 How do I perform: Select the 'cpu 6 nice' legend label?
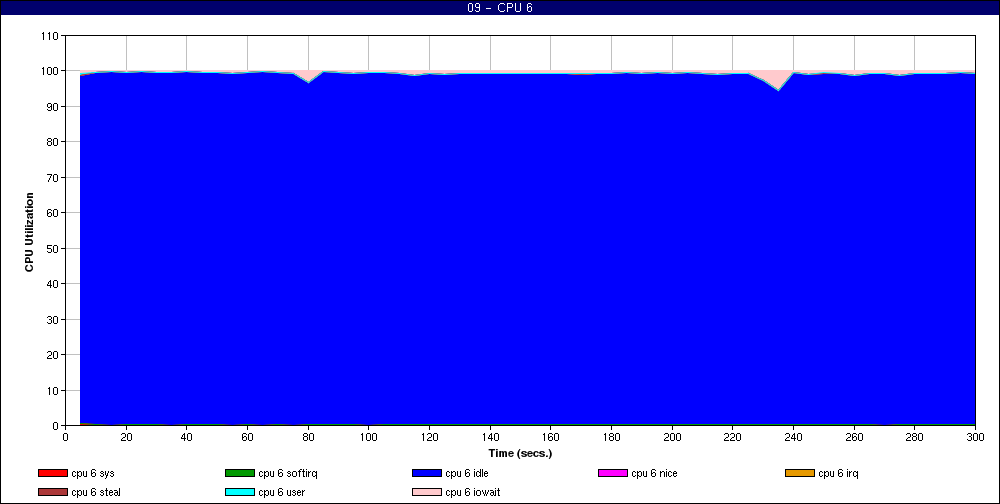[x=654, y=473]
